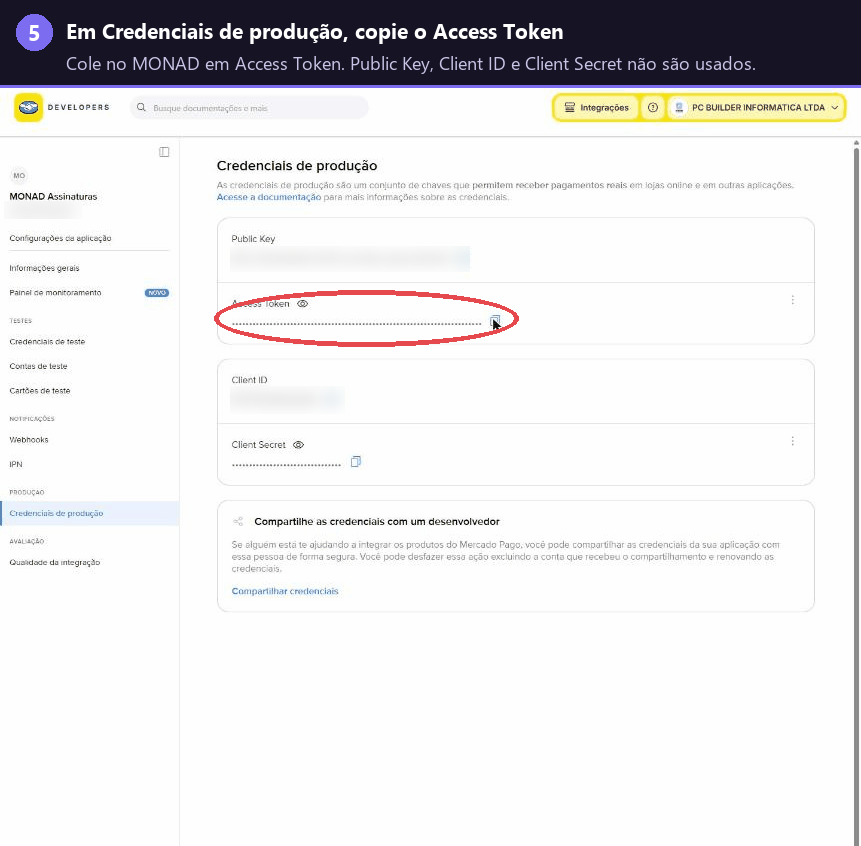Open Credenciais de teste
Screen dimensions: 861x846
click(x=47, y=341)
